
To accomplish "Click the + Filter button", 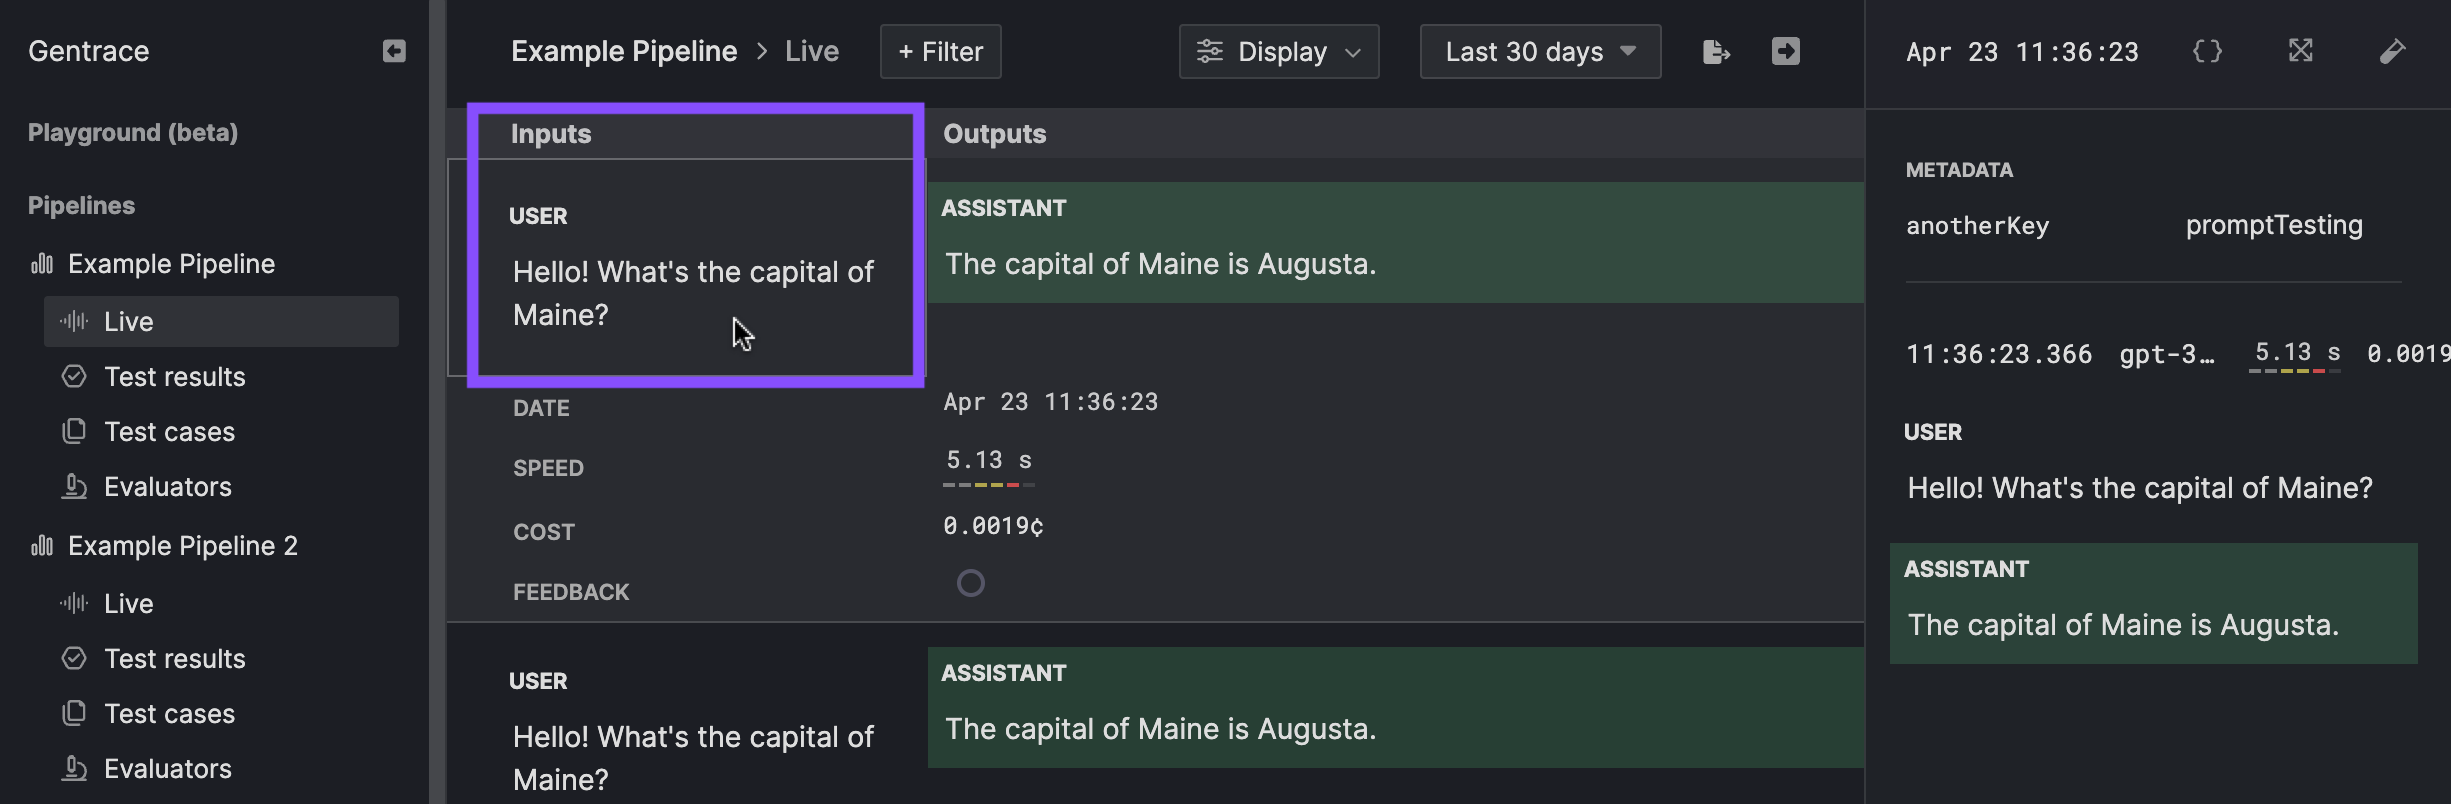I will click(941, 51).
